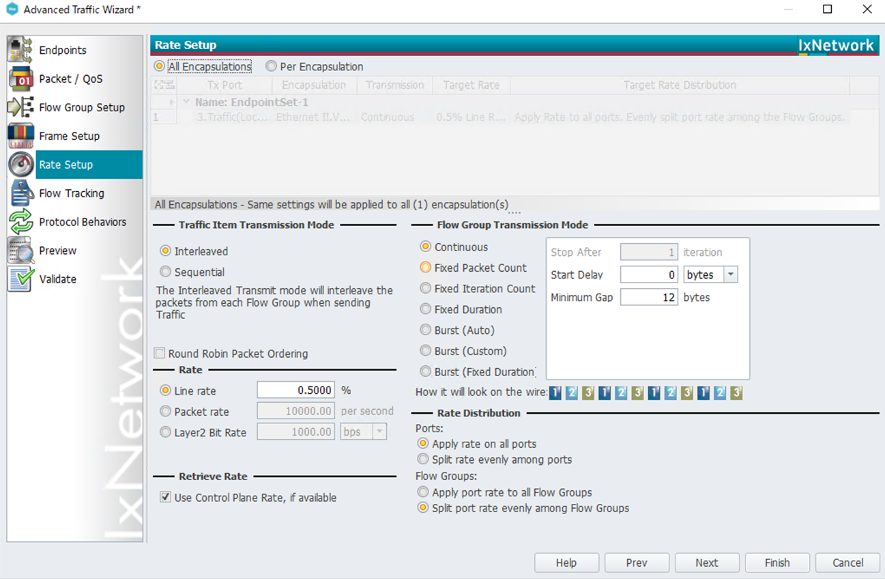Click the Endpoints icon in the sidebar

tap(21, 50)
